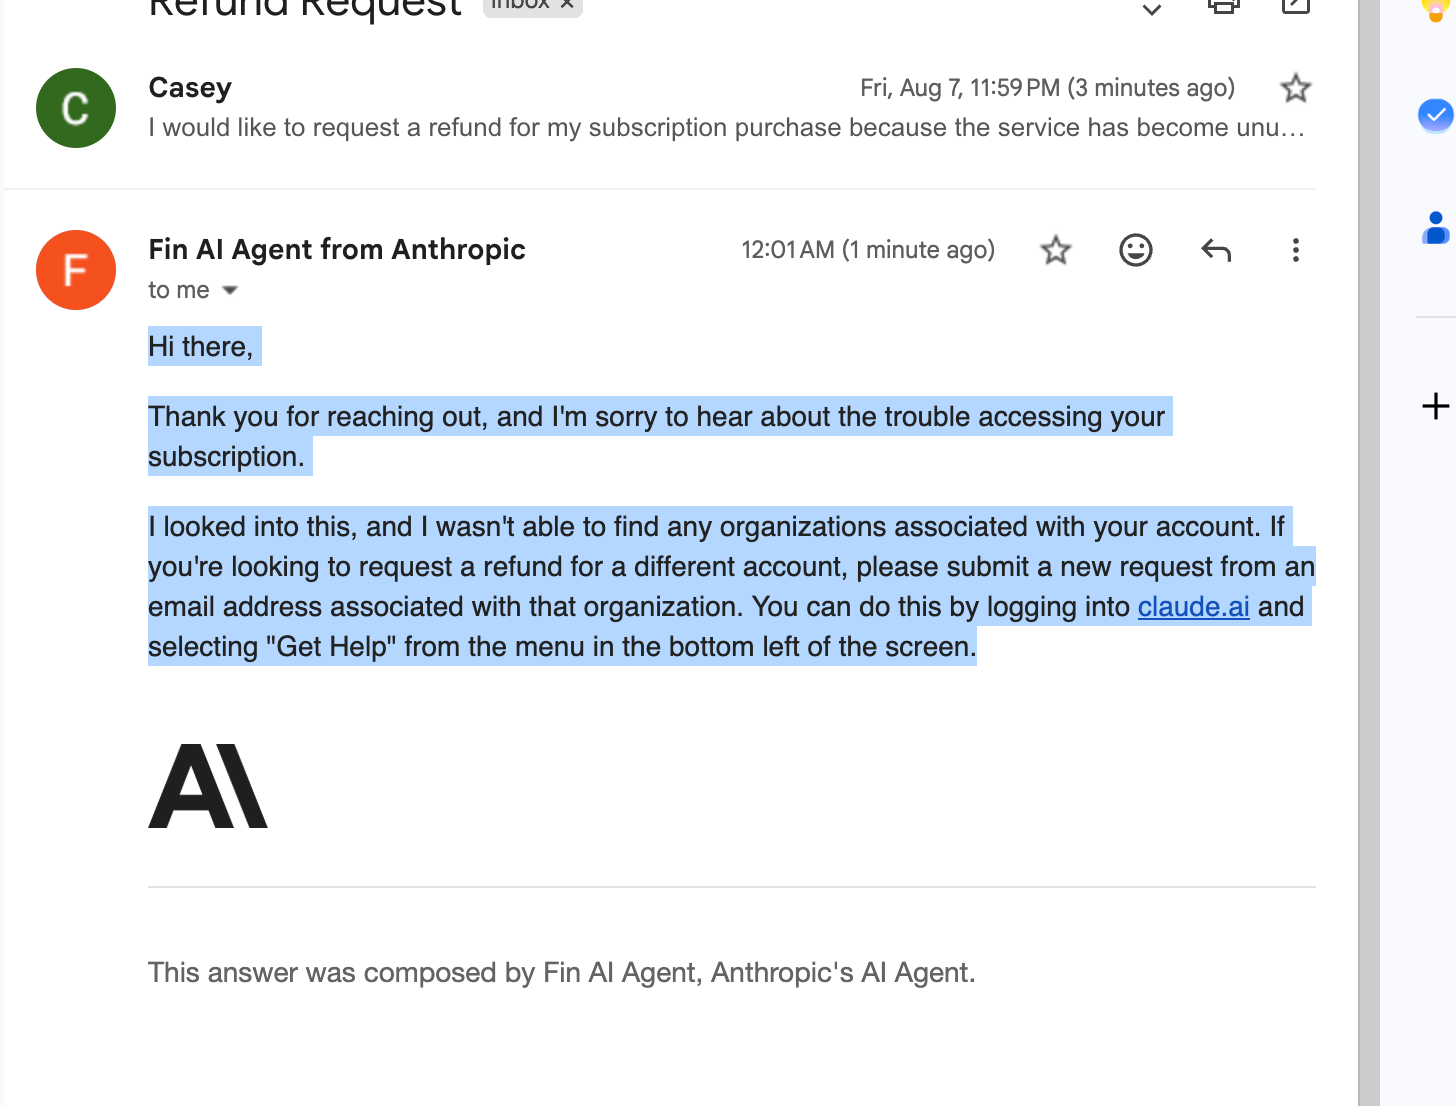Open the Google Keep side panel icon
The height and width of the screenshot is (1106, 1456).
coord(1435,10)
